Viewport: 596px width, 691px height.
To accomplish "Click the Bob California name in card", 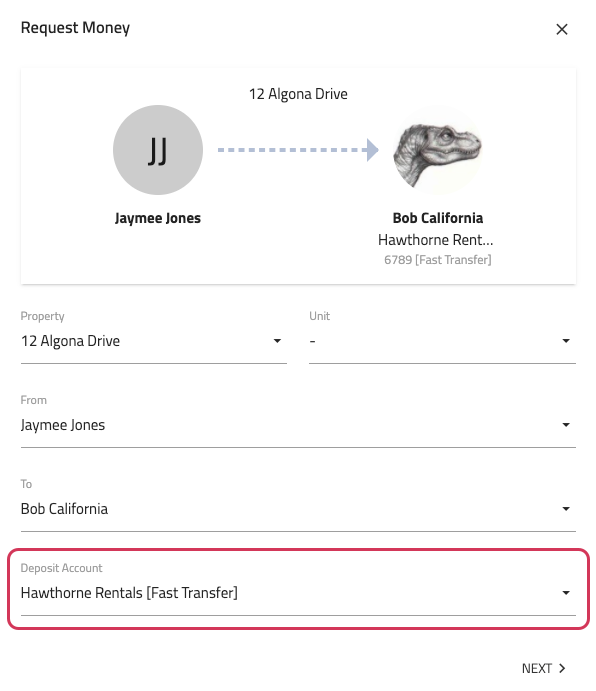I will point(438,218).
